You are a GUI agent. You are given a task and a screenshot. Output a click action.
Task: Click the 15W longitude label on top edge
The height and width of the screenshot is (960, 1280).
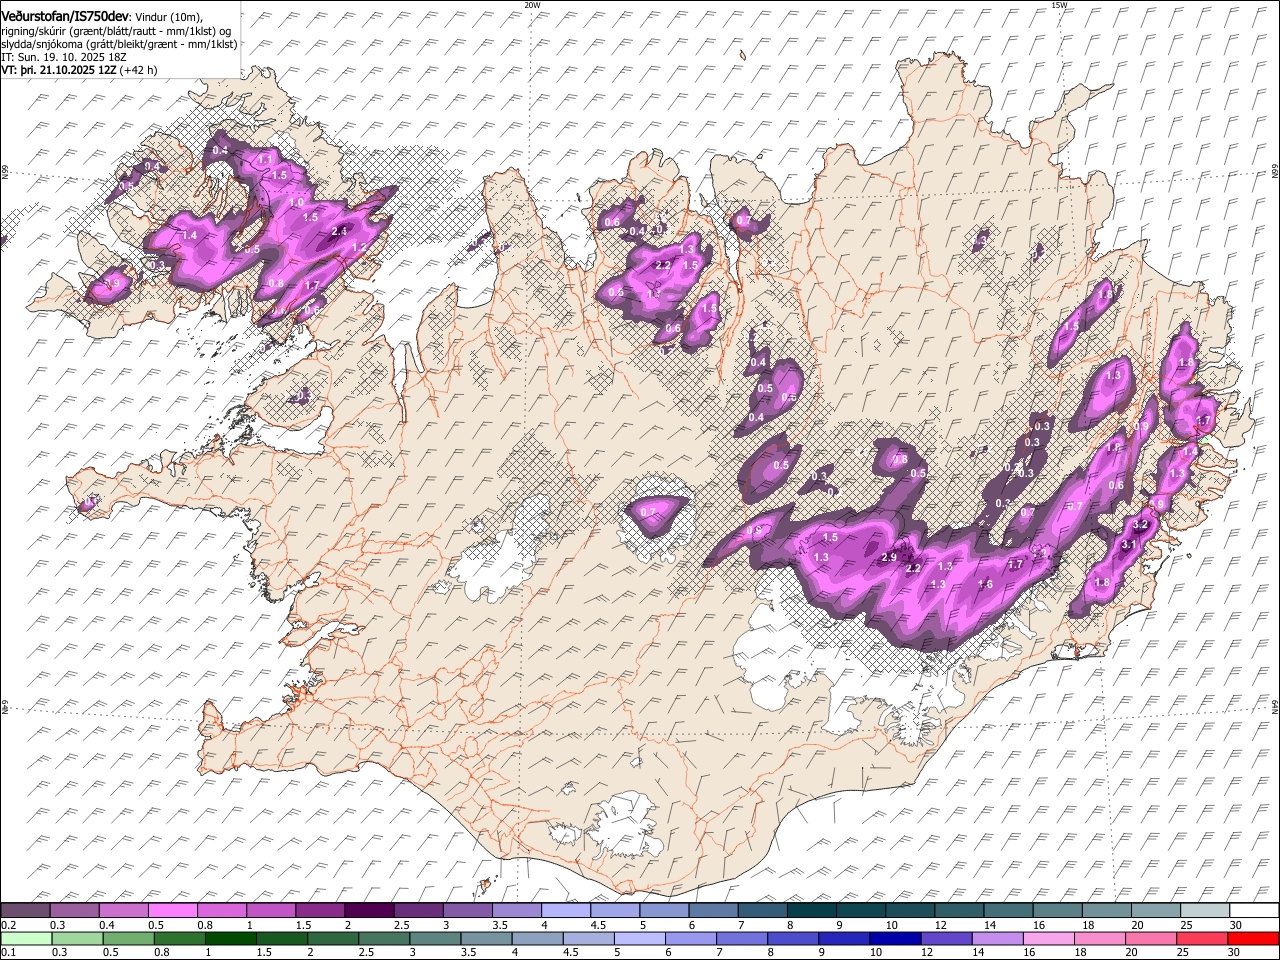click(1059, 5)
